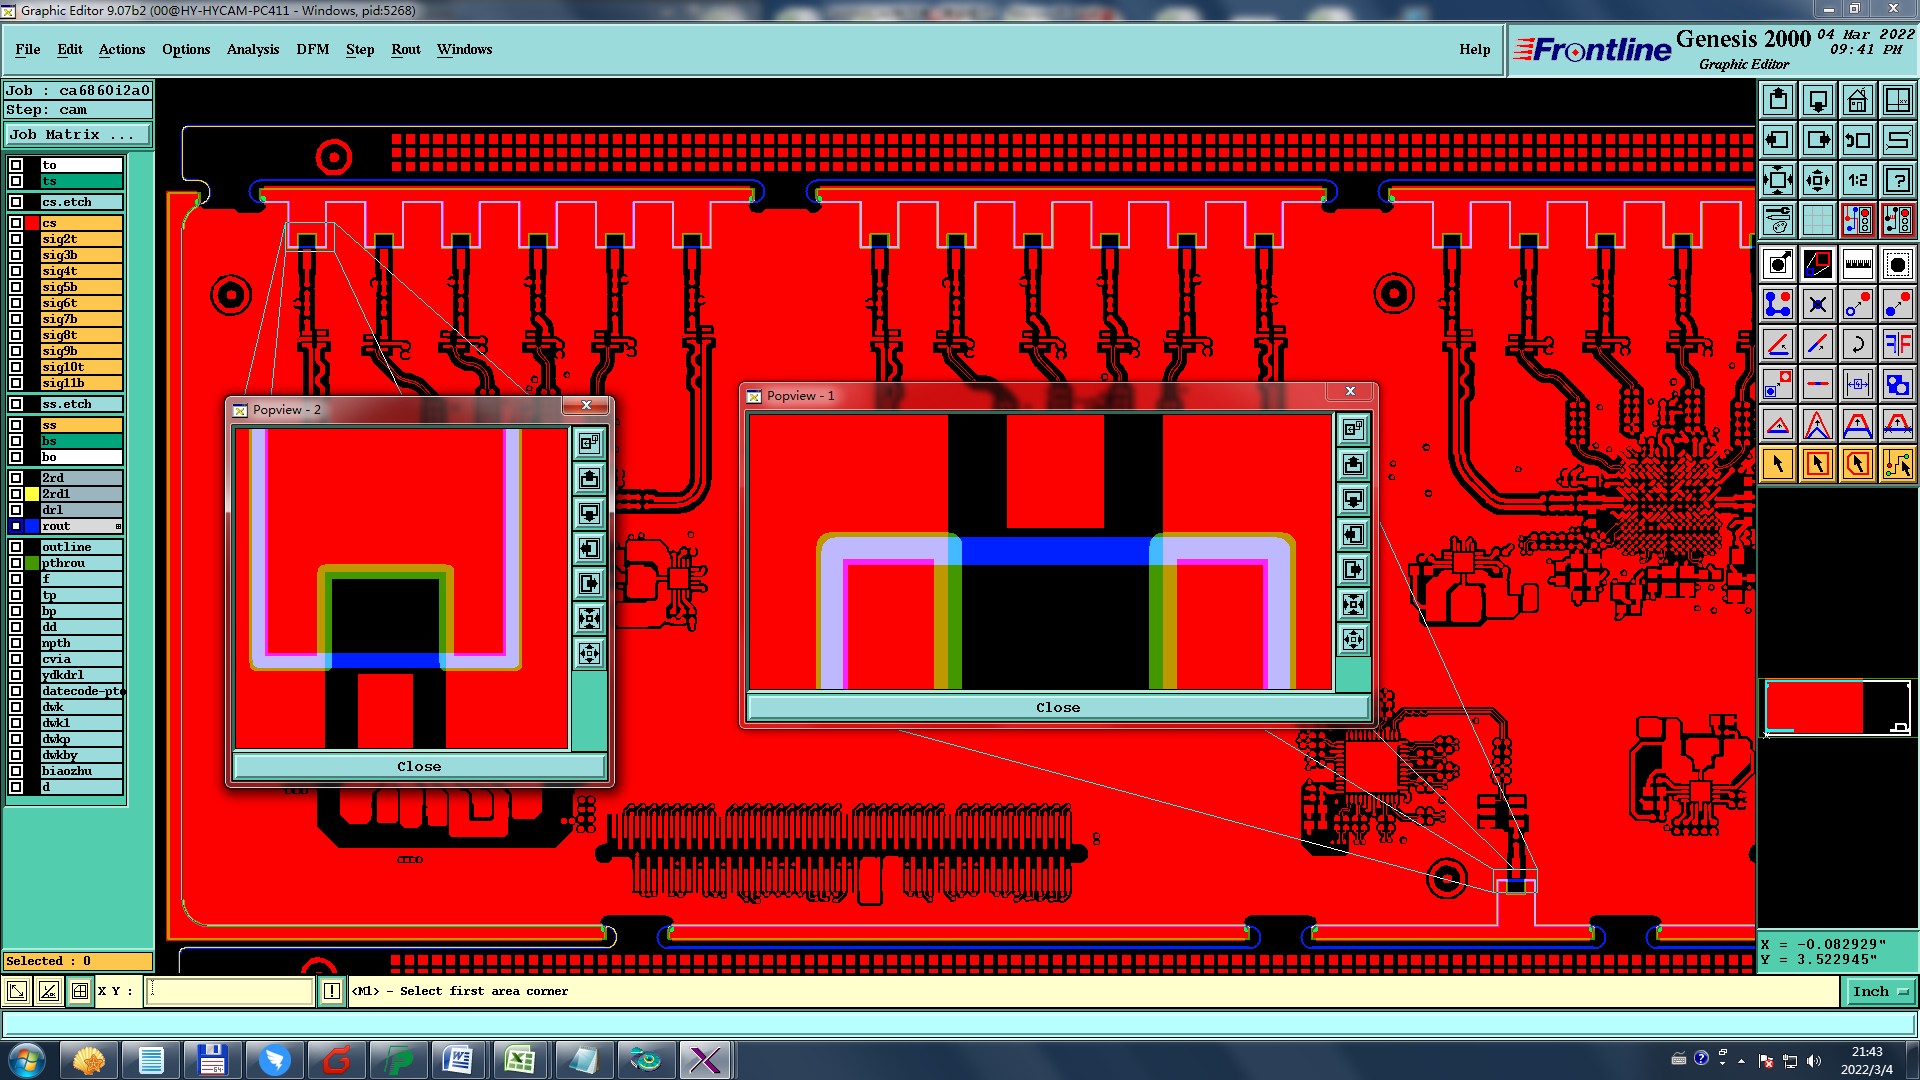Image resolution: width=1920 pixels, height=1080 pixels.
Task: Toggle the sig2t layer checkbox
Action: click(x=16, y=239)
